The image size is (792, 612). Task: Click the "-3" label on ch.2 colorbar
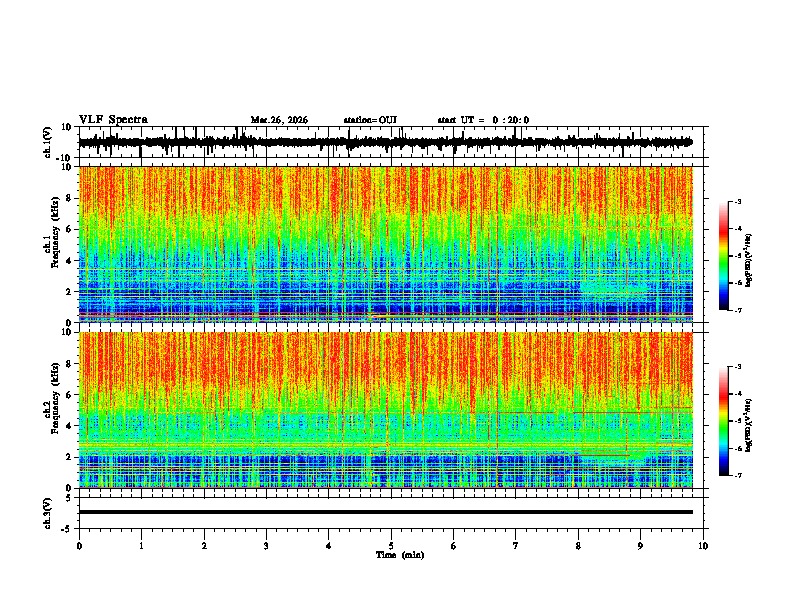[x=738, y=367]
